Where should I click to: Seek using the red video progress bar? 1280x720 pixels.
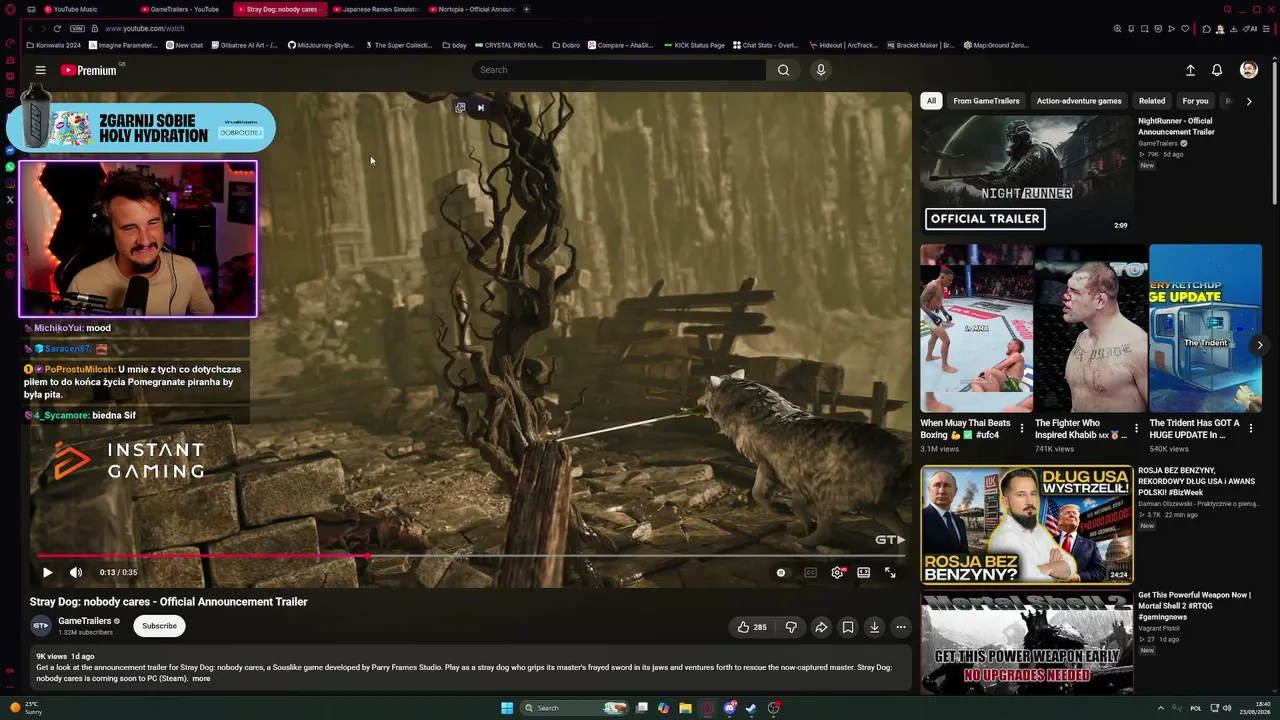pyautogui.click(x=471, y=555)
